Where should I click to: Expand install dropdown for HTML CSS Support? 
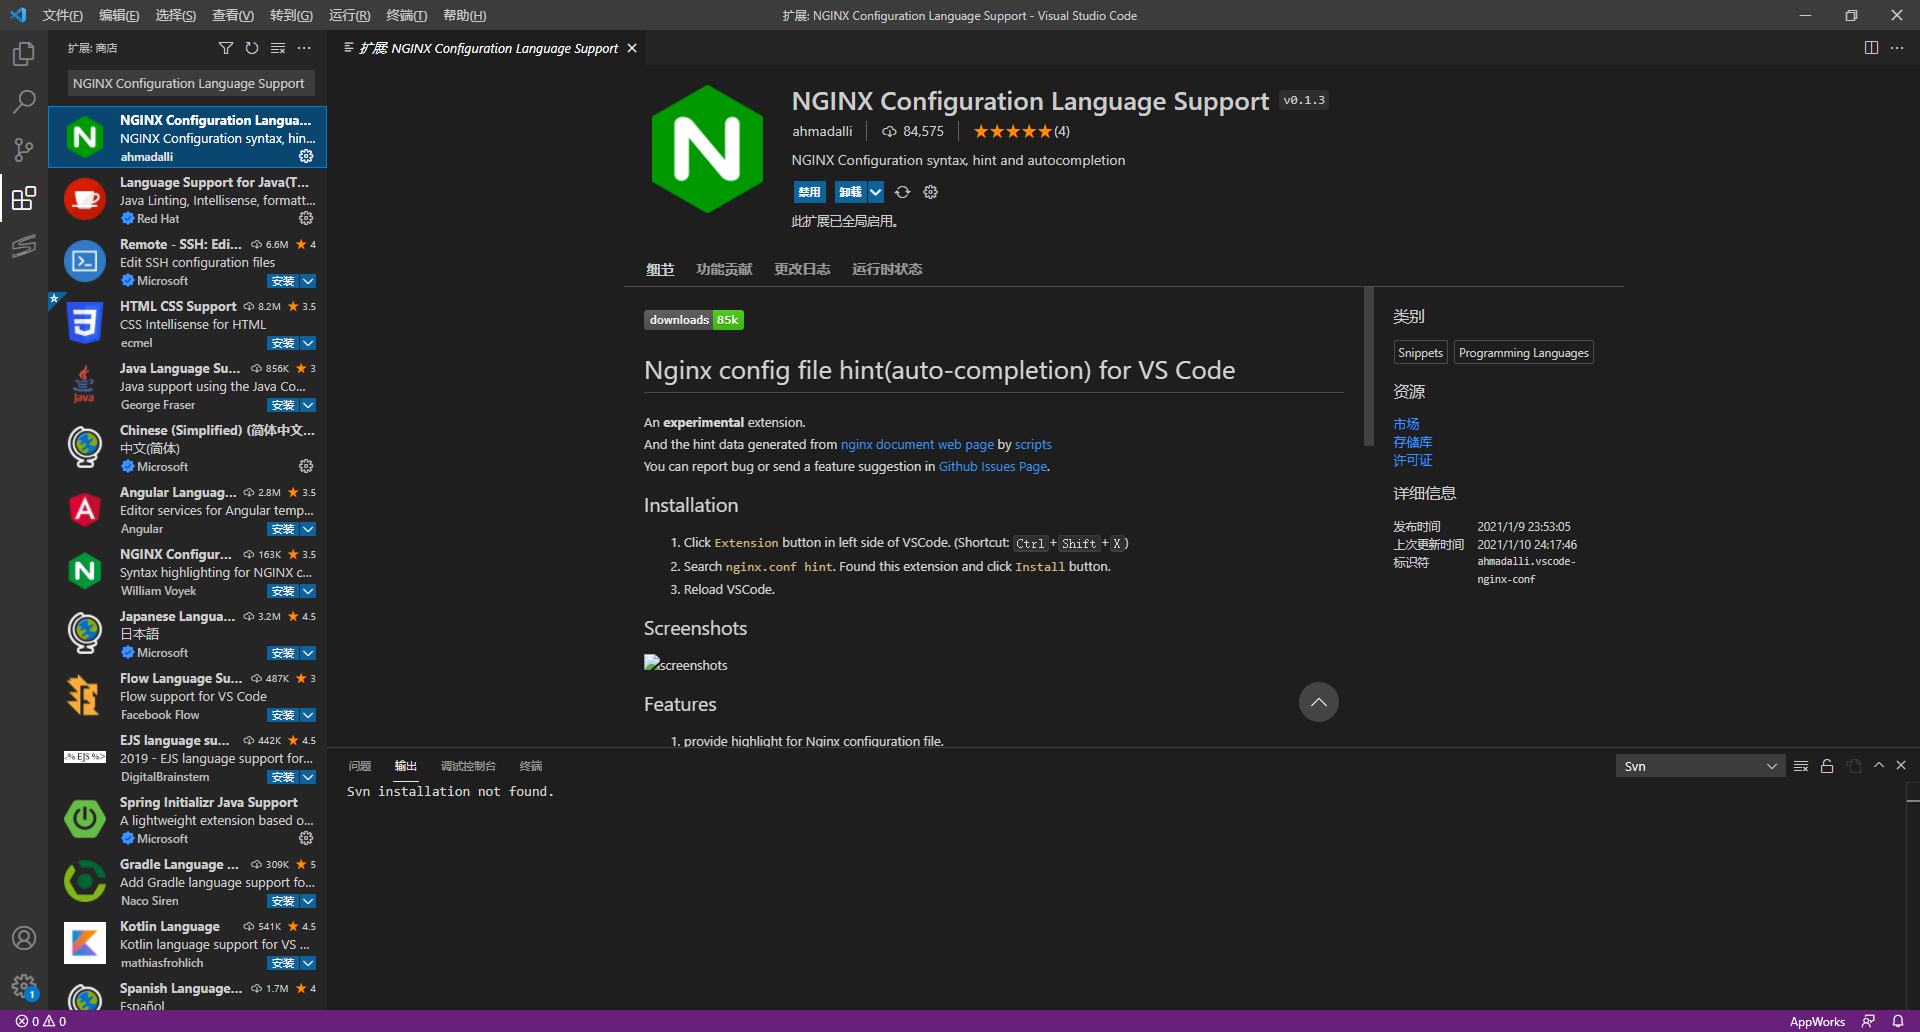308,343
